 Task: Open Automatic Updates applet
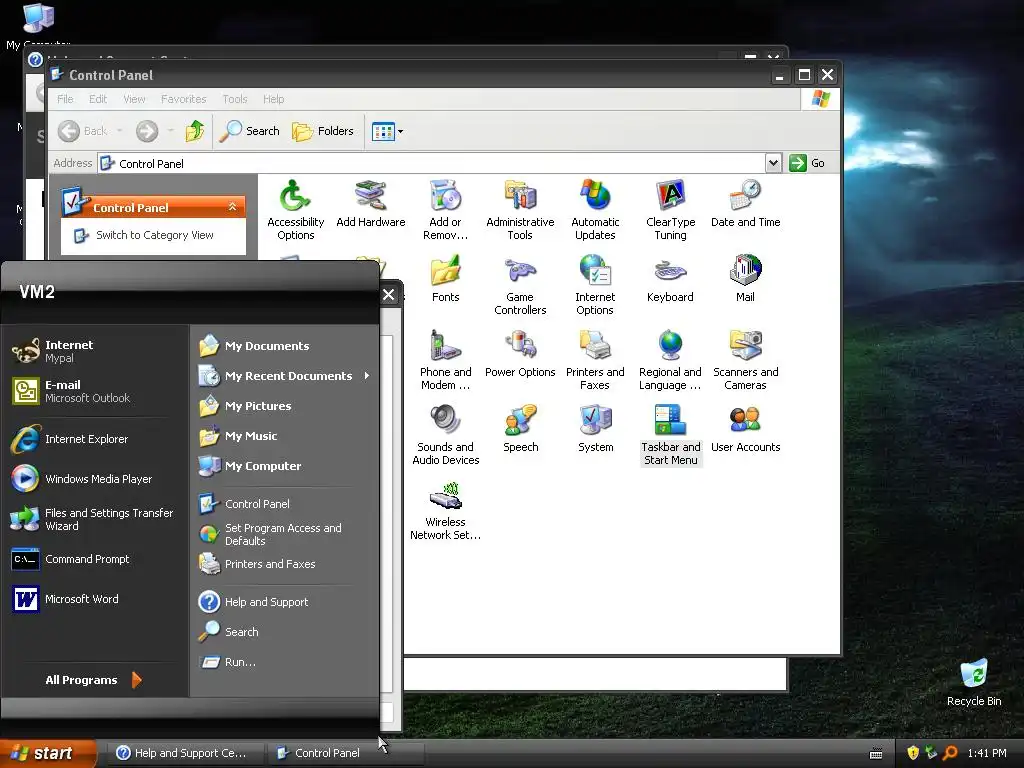click(x=595, y=209)
